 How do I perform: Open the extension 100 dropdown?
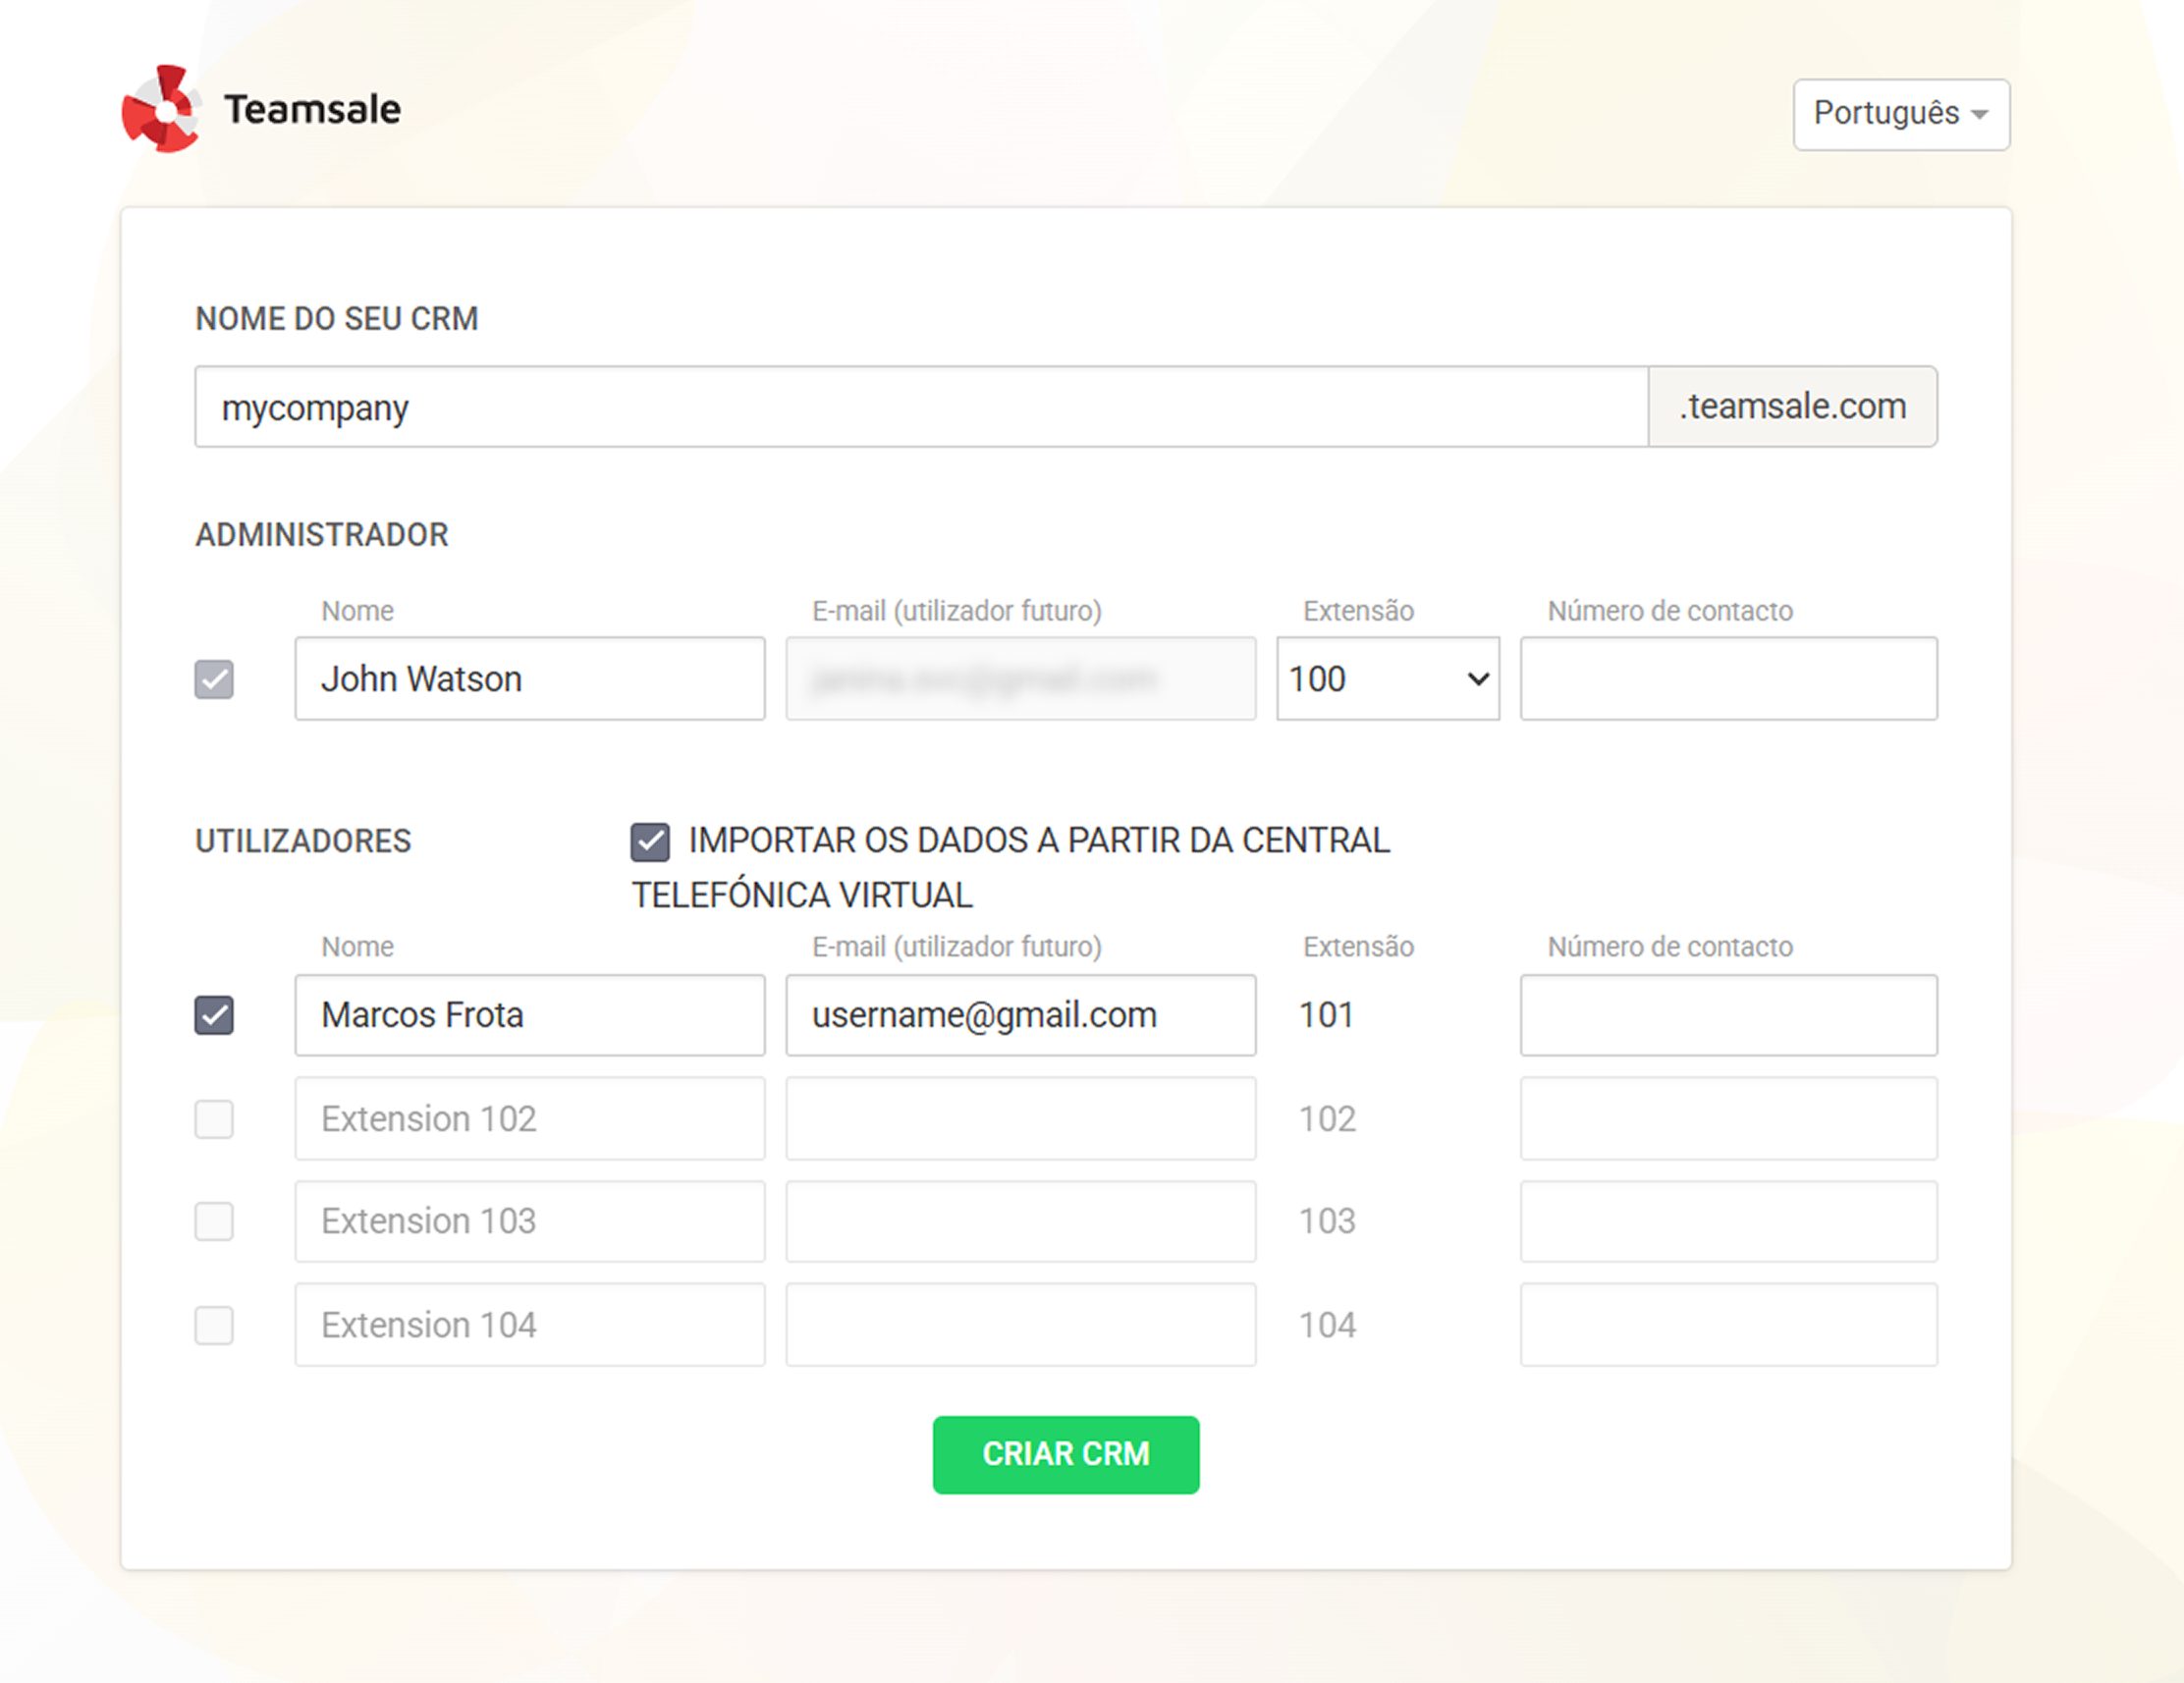[x=1387, y=679]
